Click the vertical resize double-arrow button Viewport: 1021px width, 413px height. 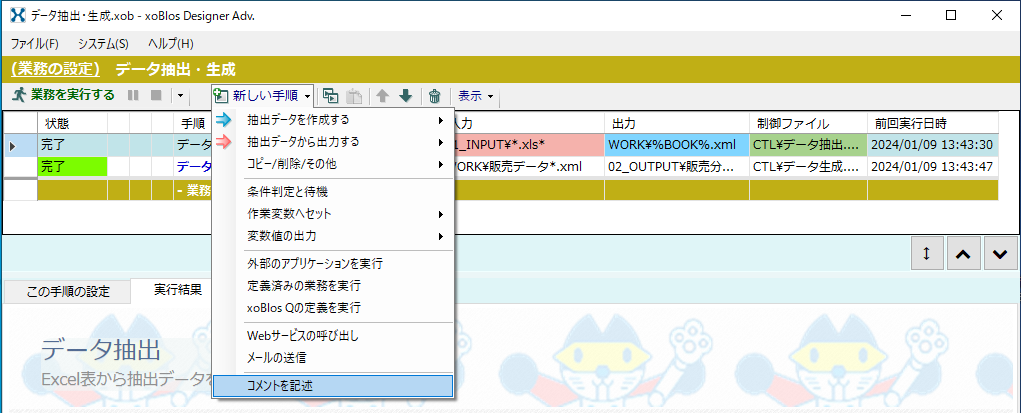(x=927, y=255)
